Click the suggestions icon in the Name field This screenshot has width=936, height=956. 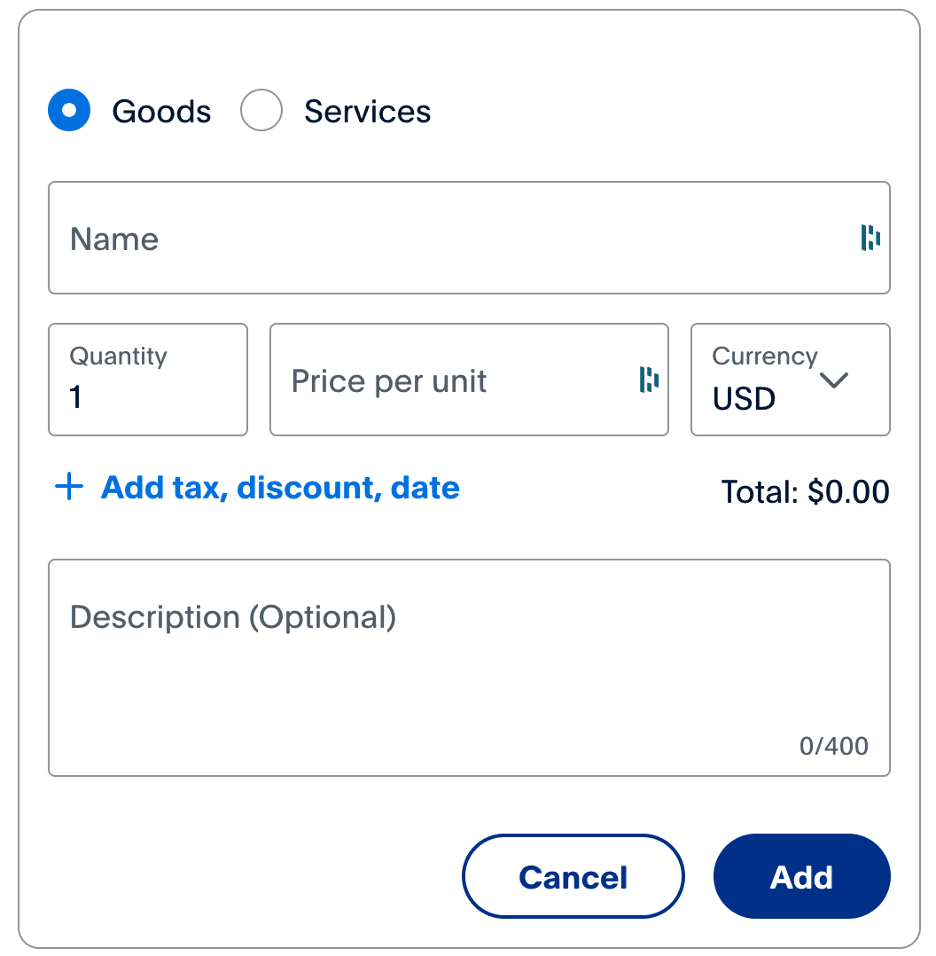tap(870, 238)
